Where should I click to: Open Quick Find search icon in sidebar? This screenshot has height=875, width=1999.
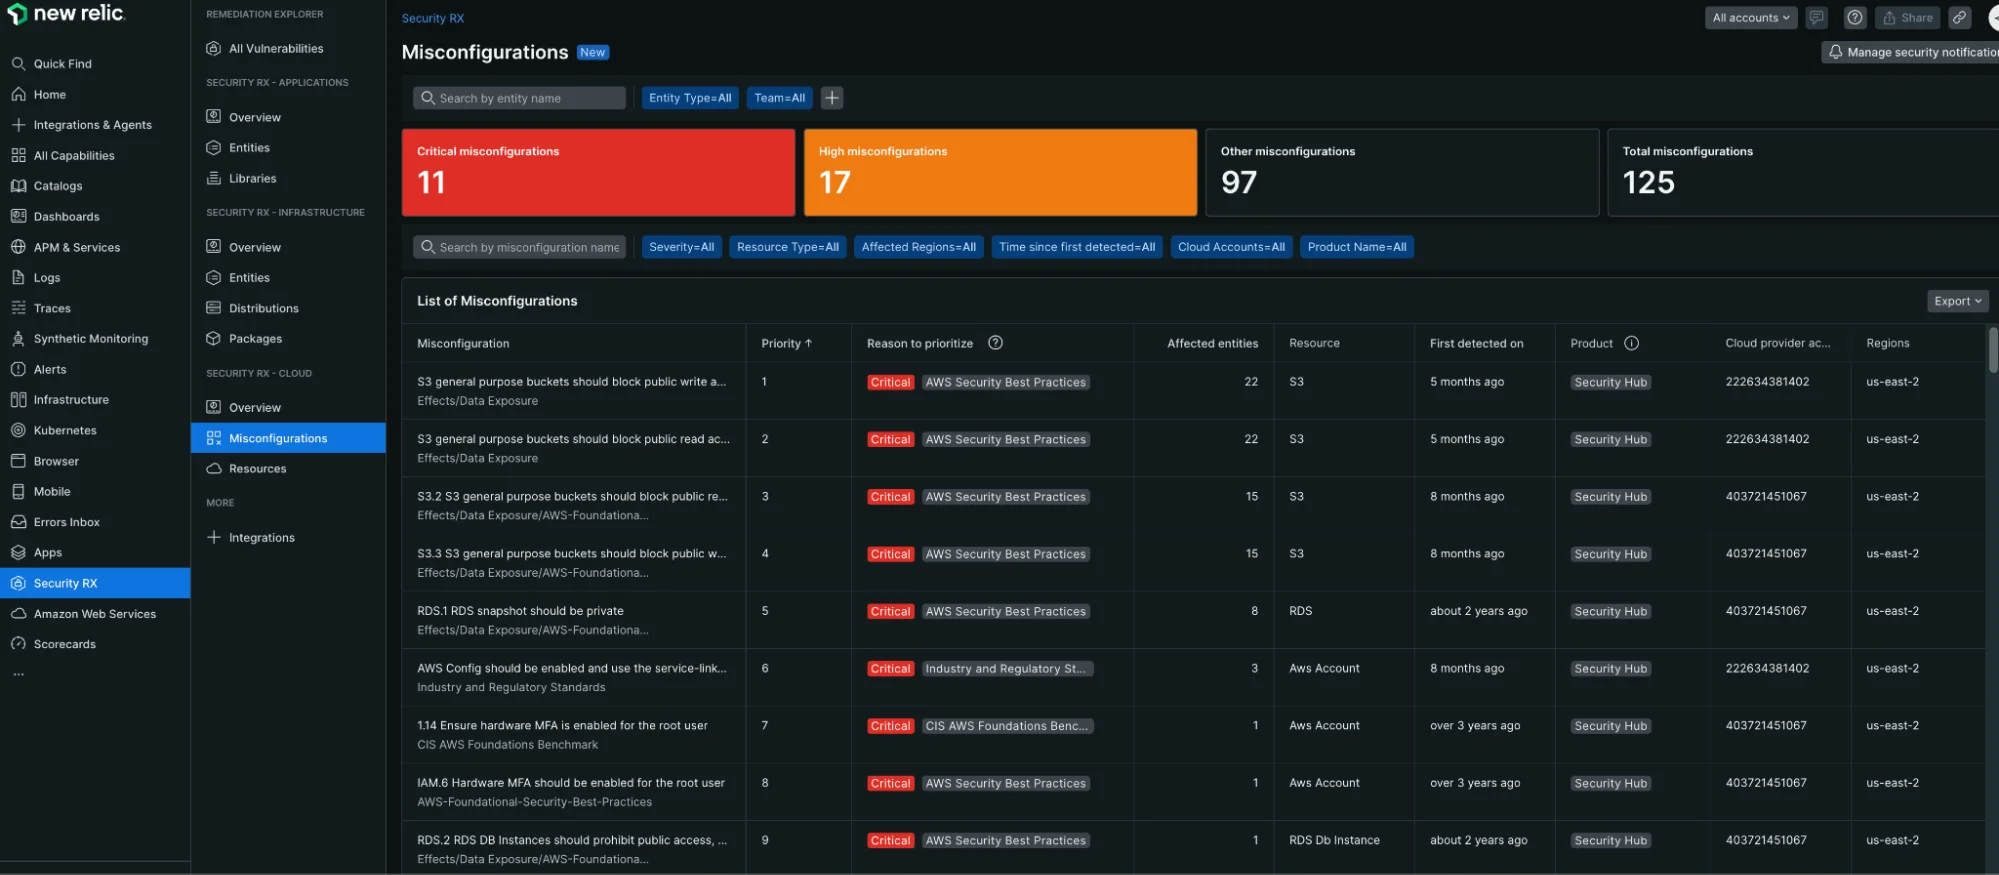coord(18,64)
